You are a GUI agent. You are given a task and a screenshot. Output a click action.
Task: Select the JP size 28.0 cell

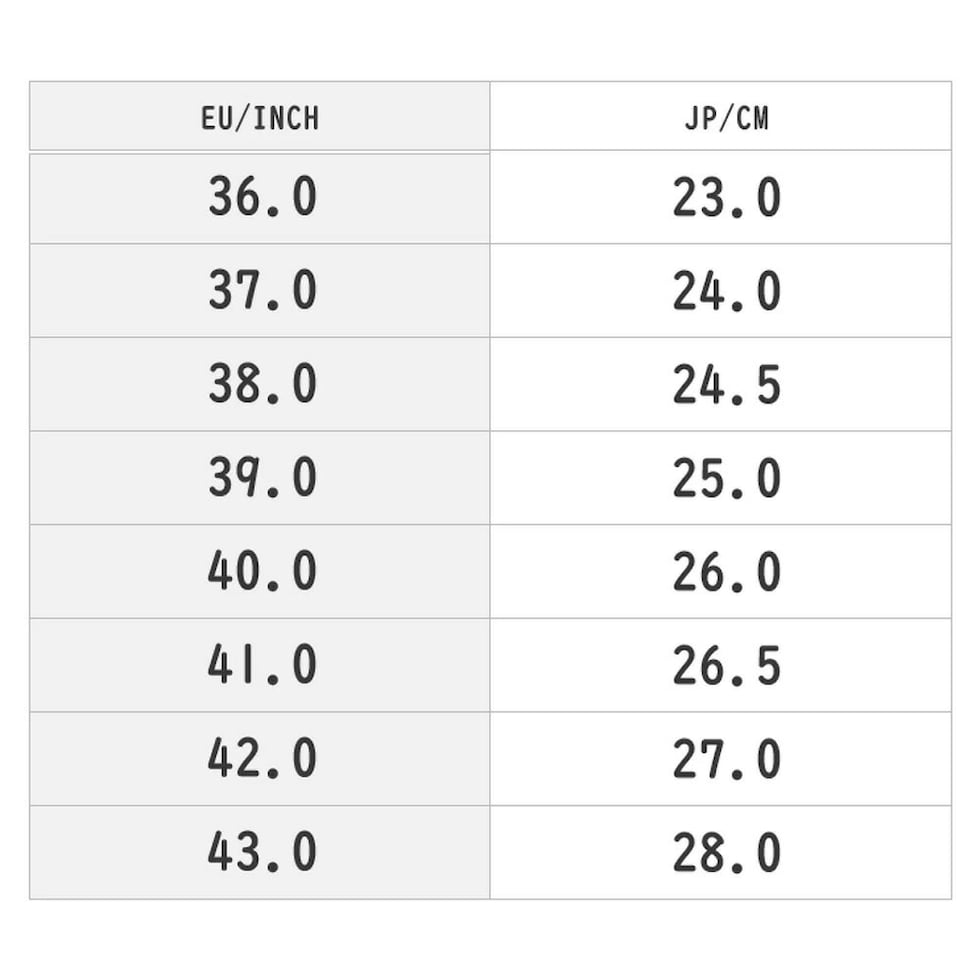pyautogui.click(x=726, y=852)
